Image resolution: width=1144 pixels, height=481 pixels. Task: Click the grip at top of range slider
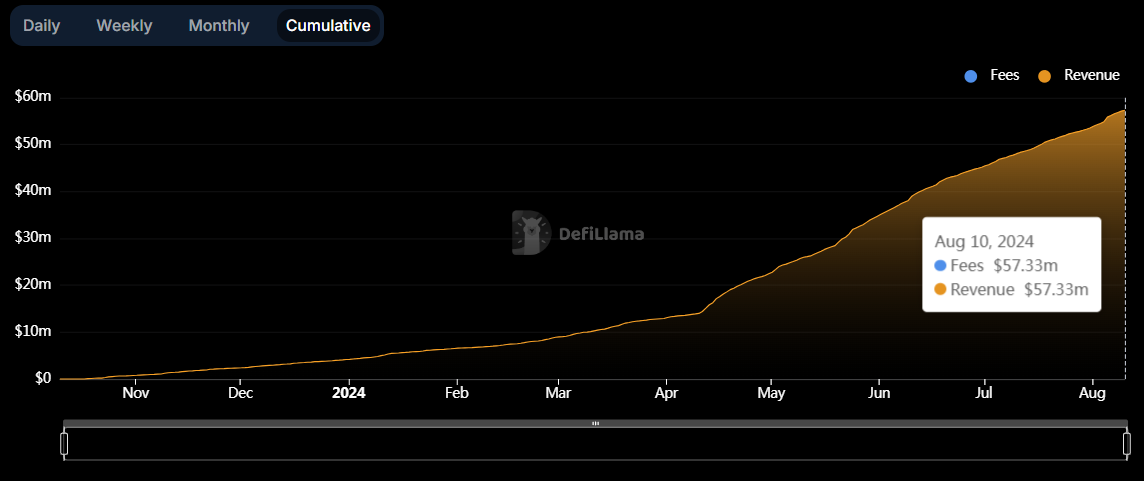tap(595, 423)
